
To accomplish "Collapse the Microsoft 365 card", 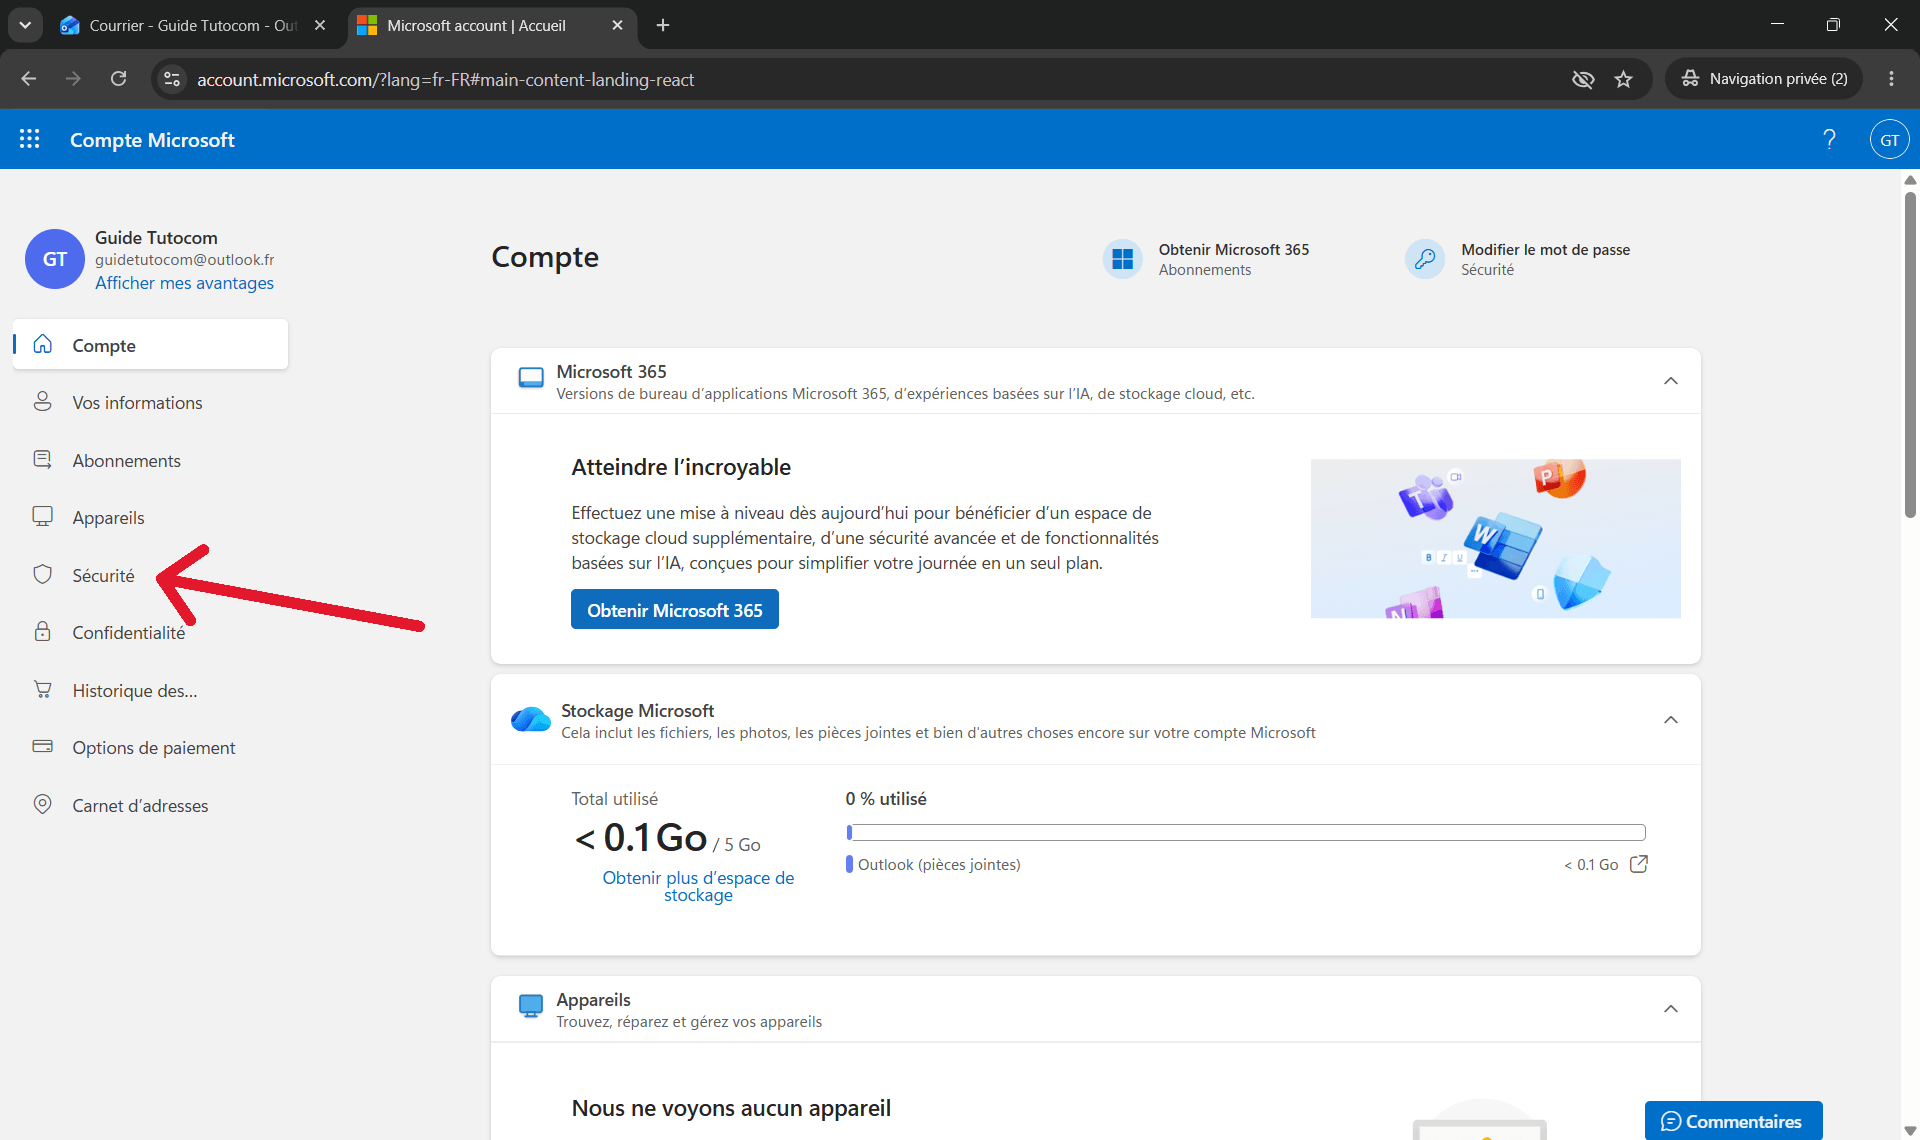I will [x=1671, y=381].
